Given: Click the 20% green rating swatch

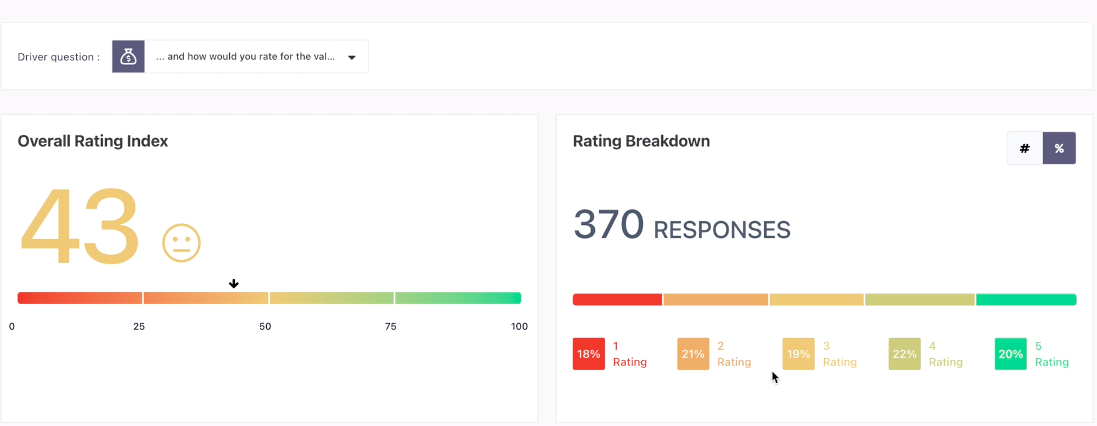Looking at the screenshot, I should point(1010,354).
